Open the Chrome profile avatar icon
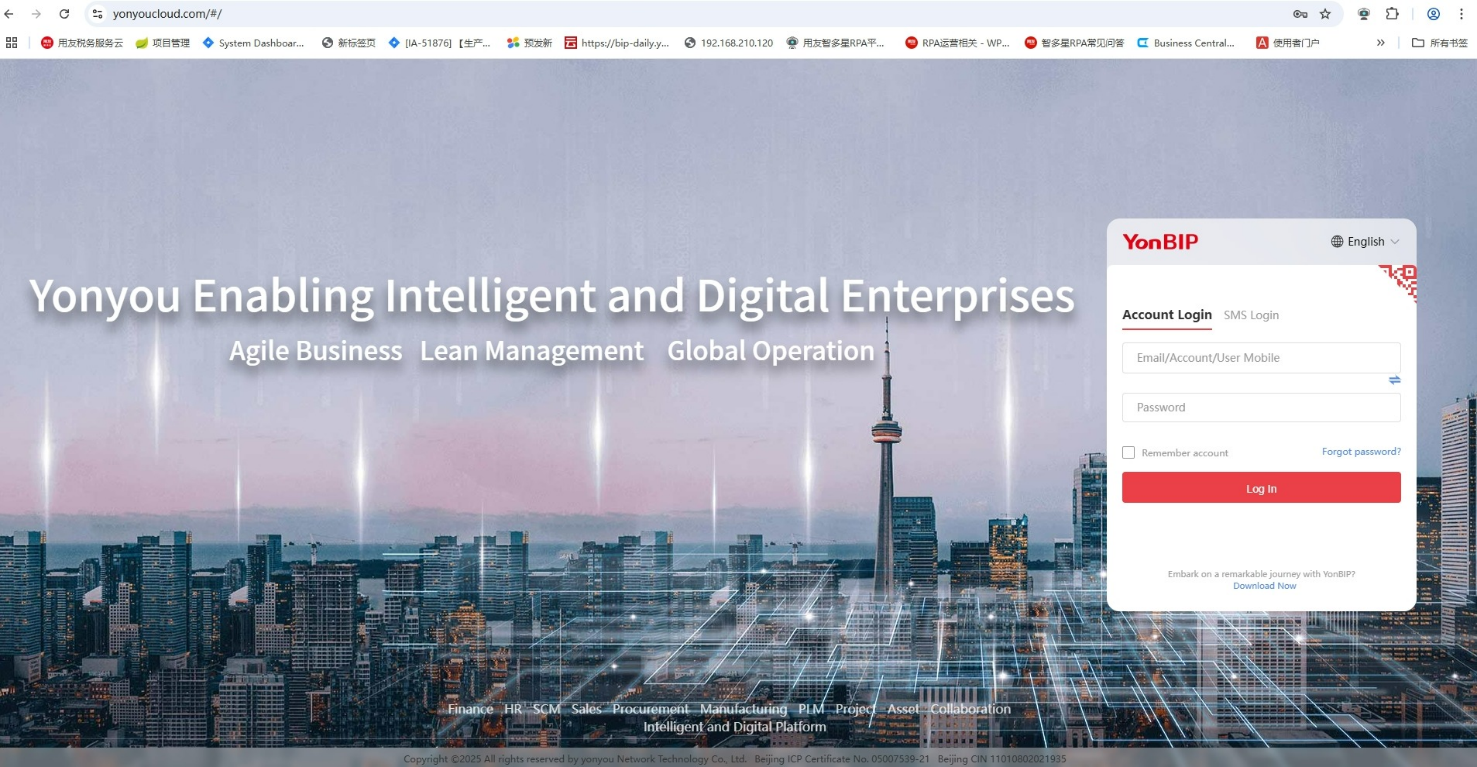This screenshot has width=1477, height=767. coord(1433,14)
